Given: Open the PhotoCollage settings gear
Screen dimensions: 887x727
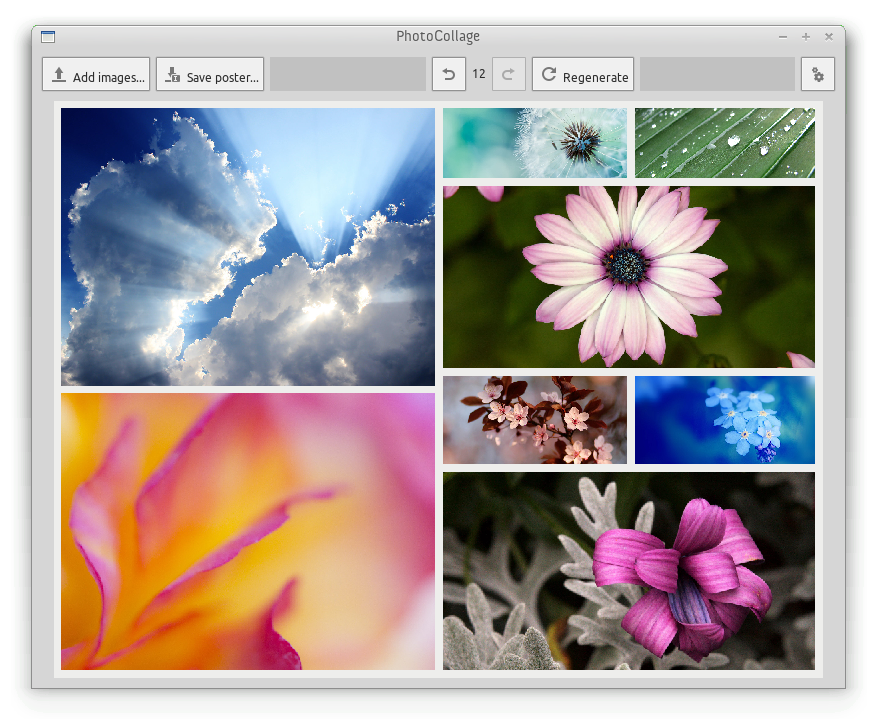Looking at the screenshot, I should pyautogui.click(x=818, y=73).
